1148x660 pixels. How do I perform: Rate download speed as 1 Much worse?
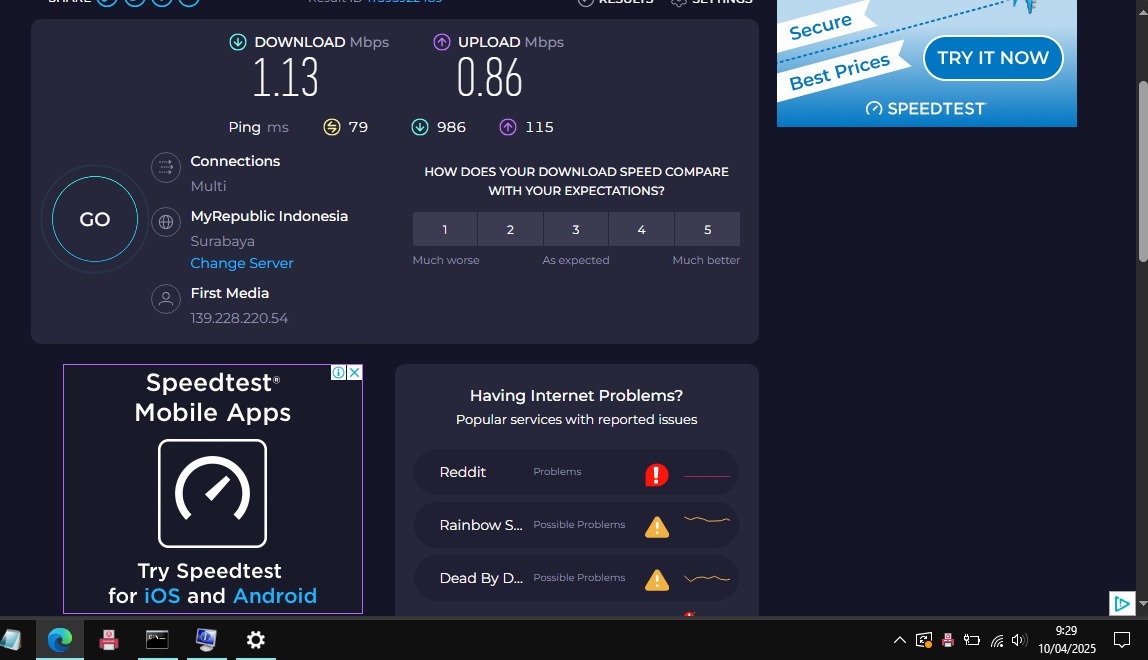coord(444,229)
